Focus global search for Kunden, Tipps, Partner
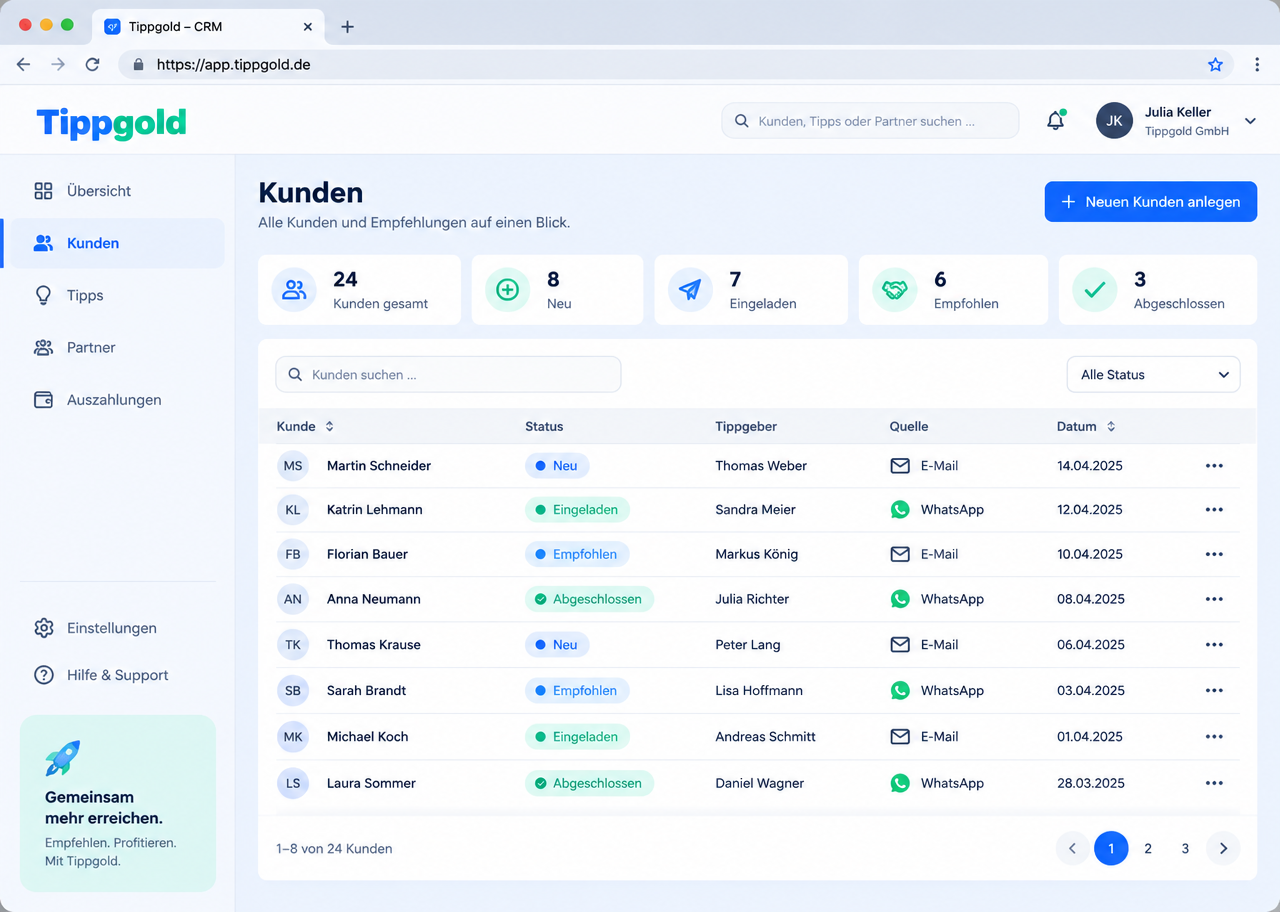This screenshot has height=912, width=1280. click(870, 121)
